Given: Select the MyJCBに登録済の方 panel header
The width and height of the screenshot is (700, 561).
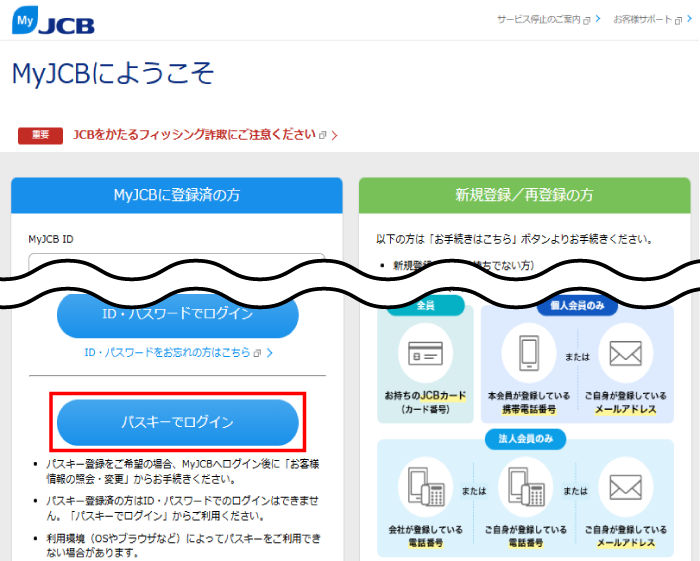Looking at the screenshot, I should coord(177,195).
